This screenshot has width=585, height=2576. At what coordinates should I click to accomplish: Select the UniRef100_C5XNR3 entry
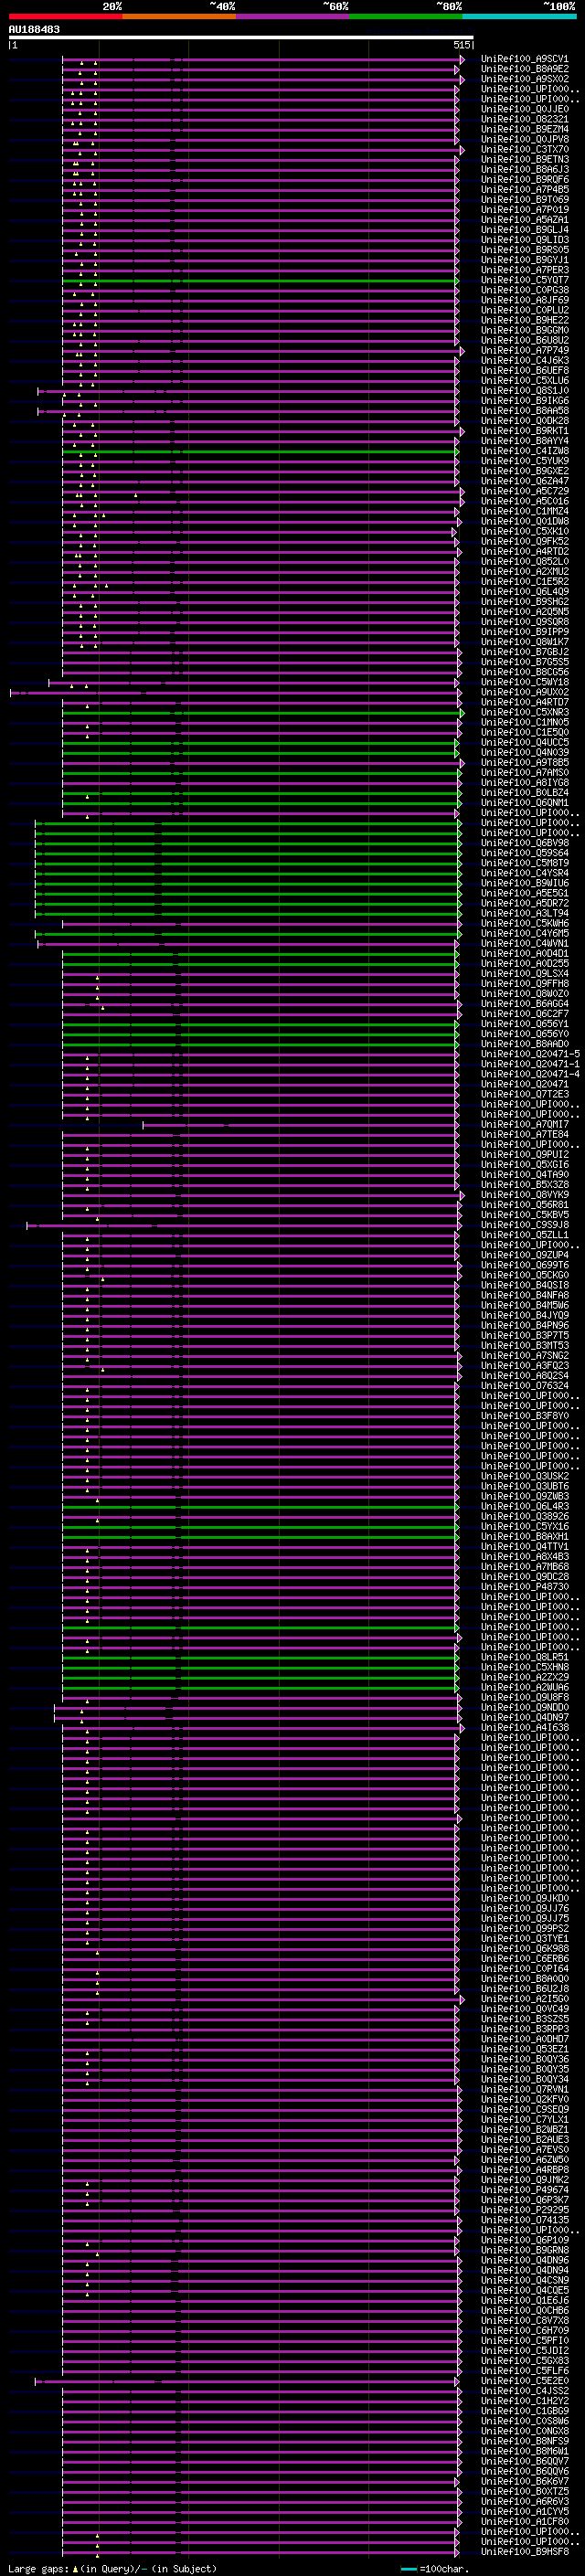525,712
